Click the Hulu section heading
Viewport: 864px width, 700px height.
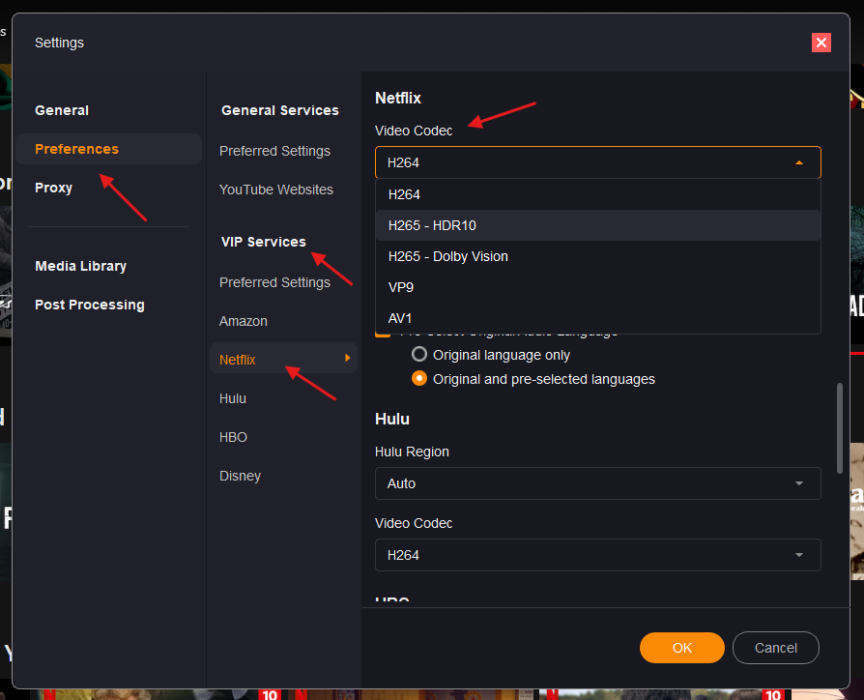click(x=392, y=419)
